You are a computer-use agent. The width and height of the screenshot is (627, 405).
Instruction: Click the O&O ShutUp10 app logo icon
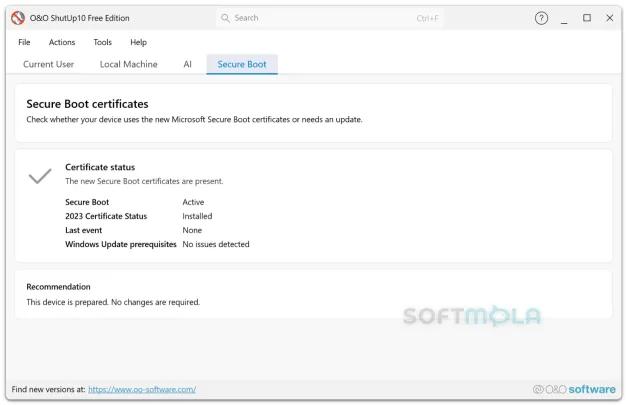18,18
